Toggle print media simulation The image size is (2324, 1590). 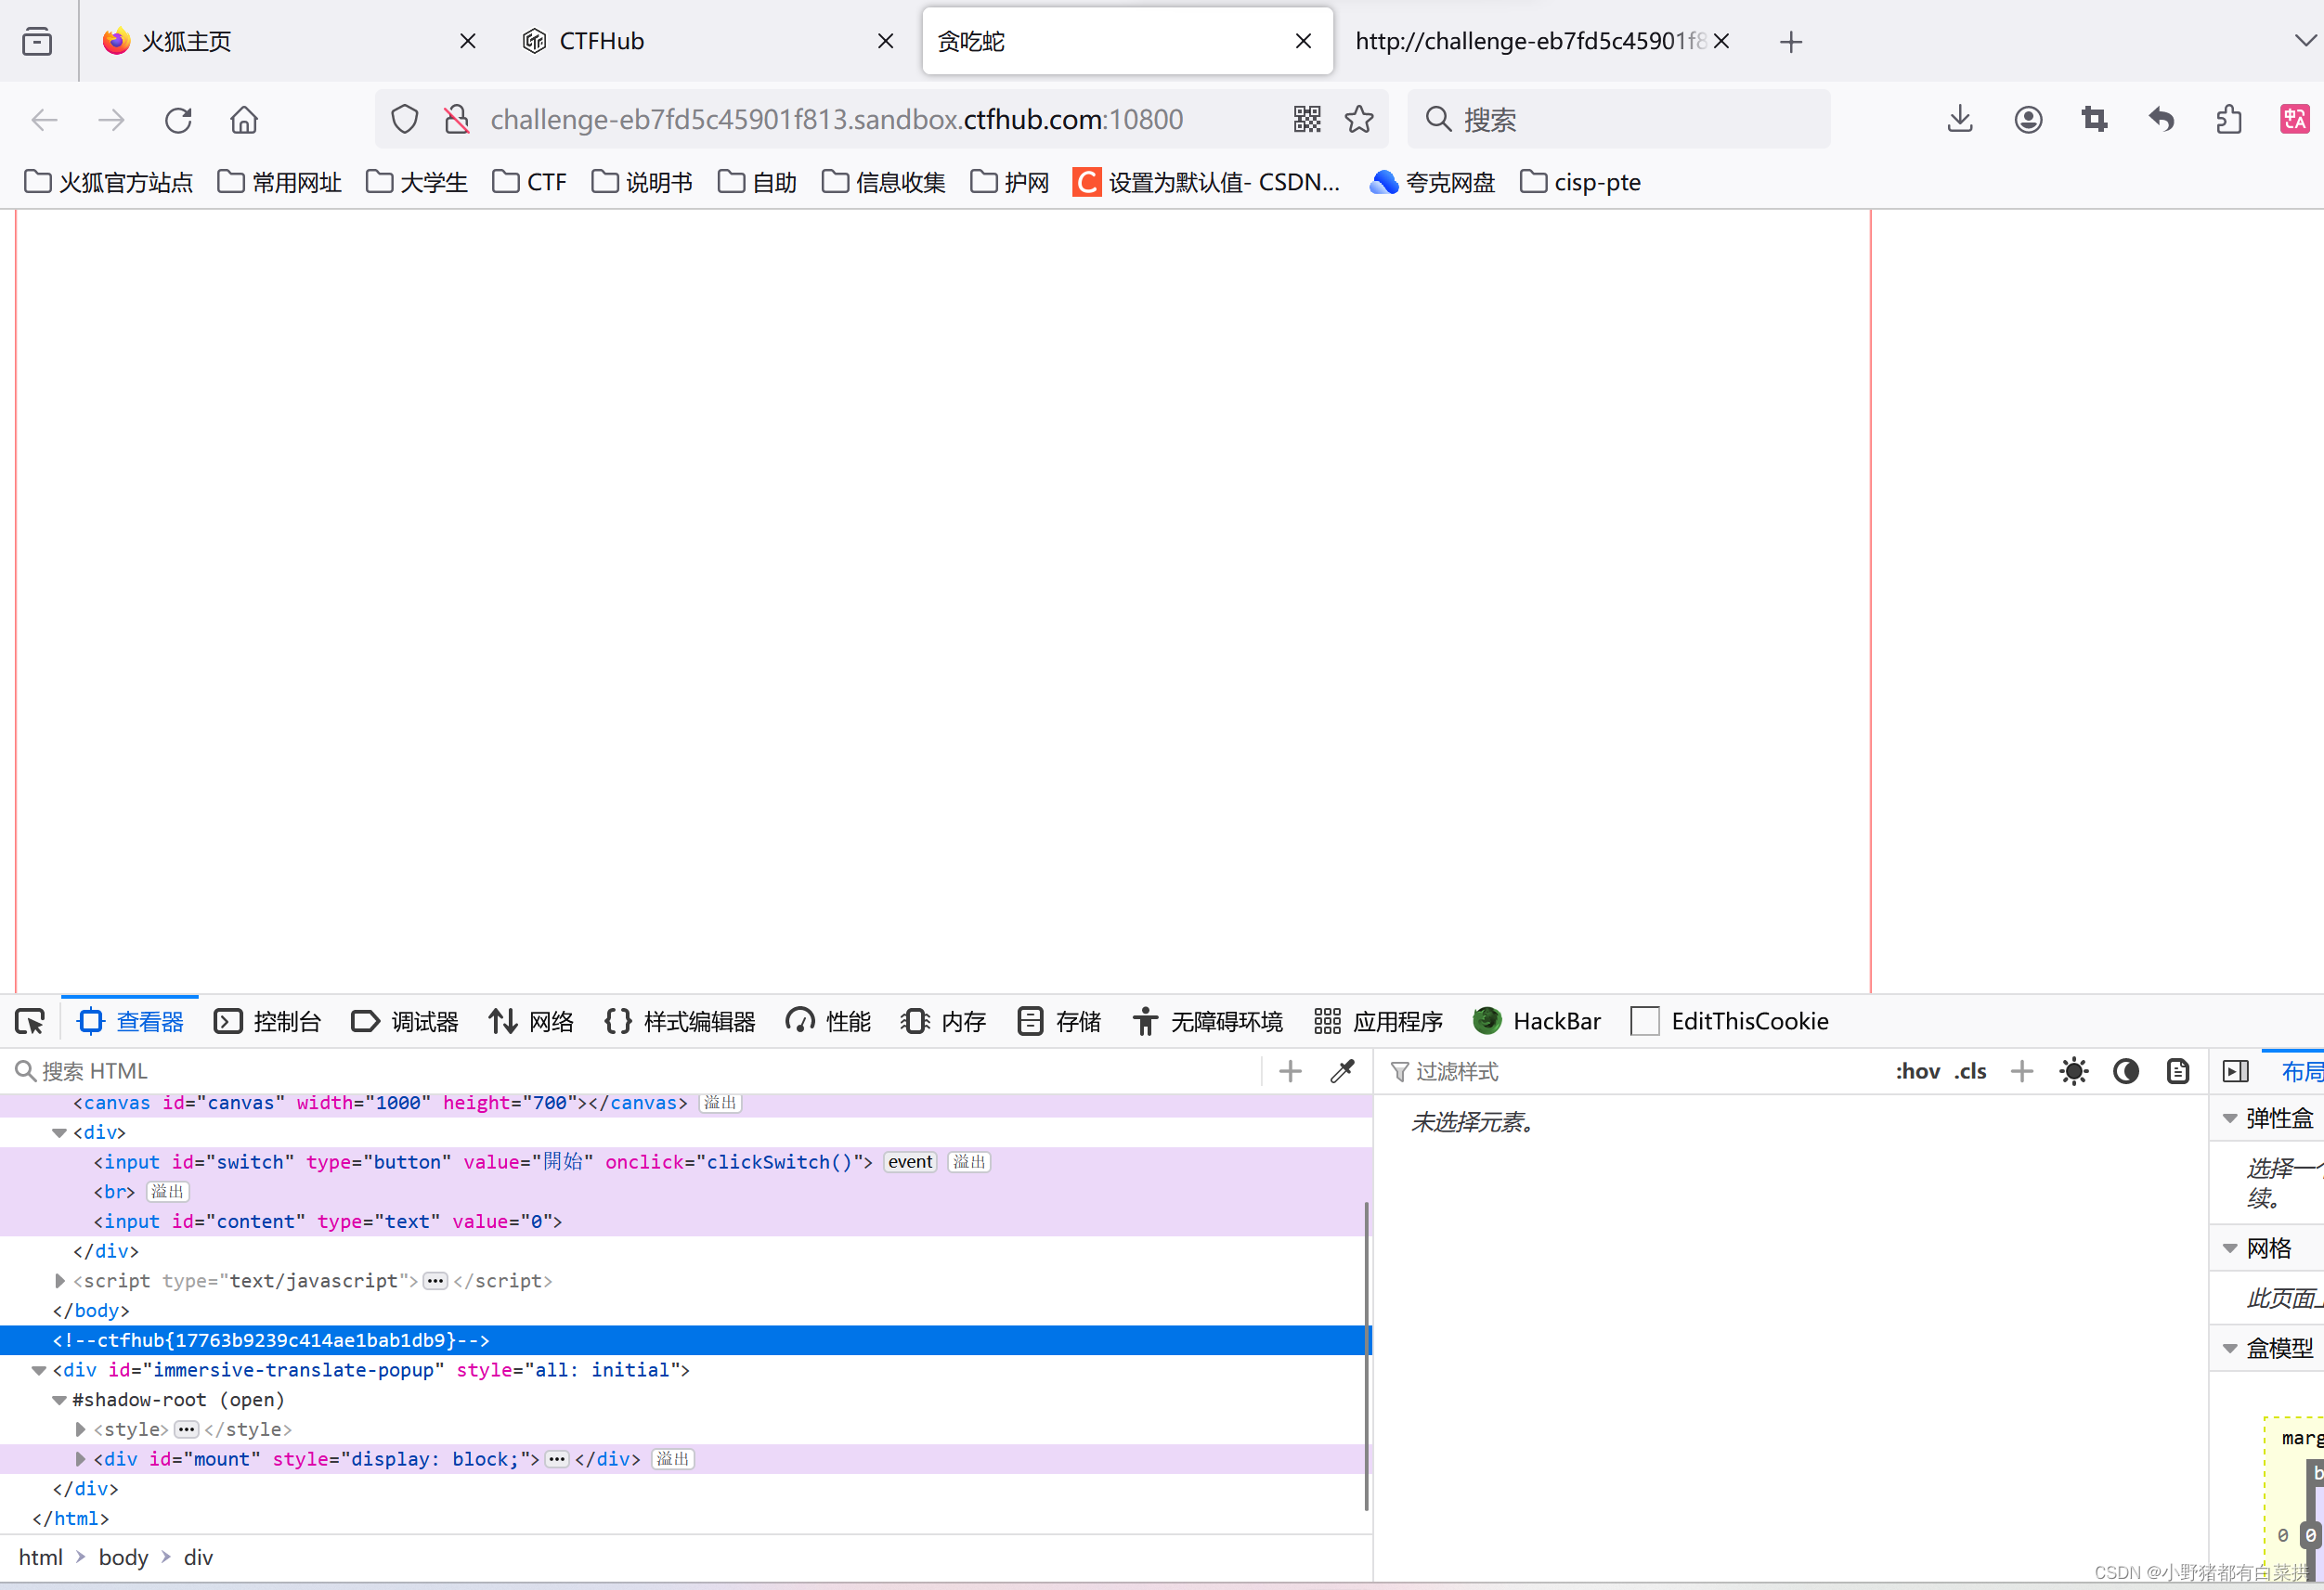pyautogui.click(x=2178, y=1071)
